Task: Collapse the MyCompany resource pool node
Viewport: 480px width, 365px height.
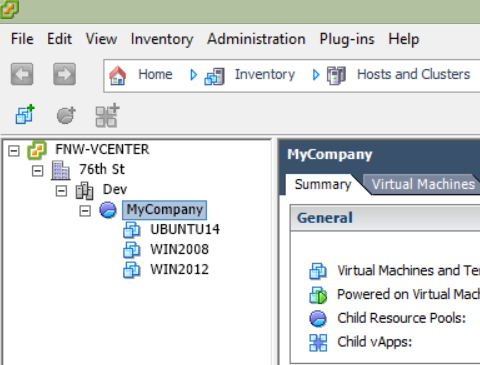Action: [x=85, y=211]
